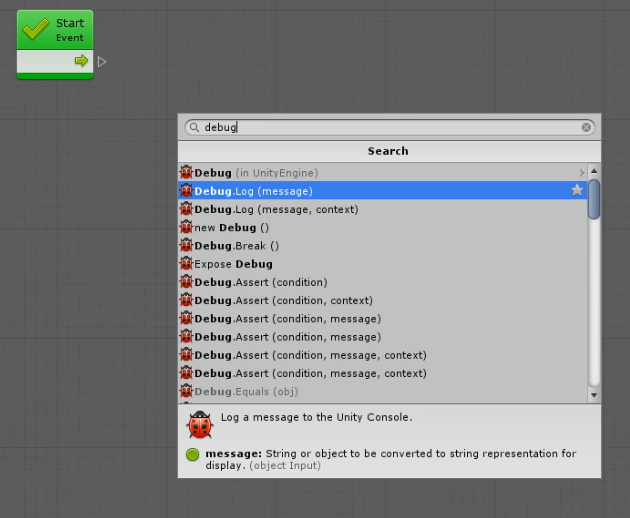Click the scrollbar up arrow in results list
Viewport: 630px width, 518px height.
(595, 172)
